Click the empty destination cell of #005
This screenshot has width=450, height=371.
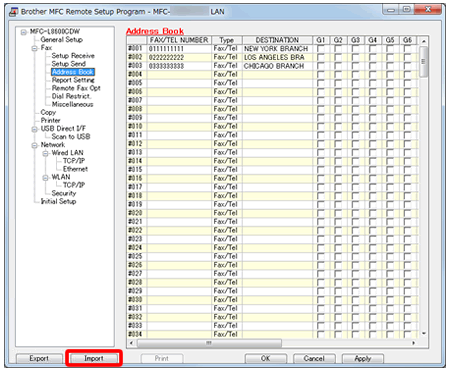point(277,83)
